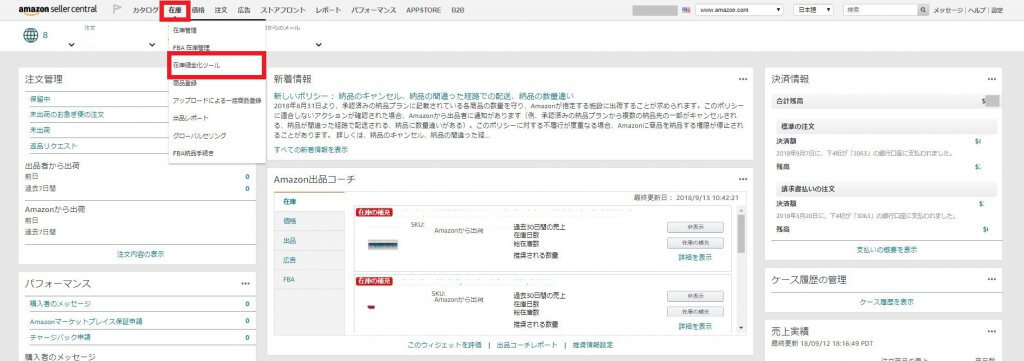The width and height of the screenshot is (1024, 361).
Task: Open the www.amazon.com marketplace dropdown
Action: (x=739, y=10)
